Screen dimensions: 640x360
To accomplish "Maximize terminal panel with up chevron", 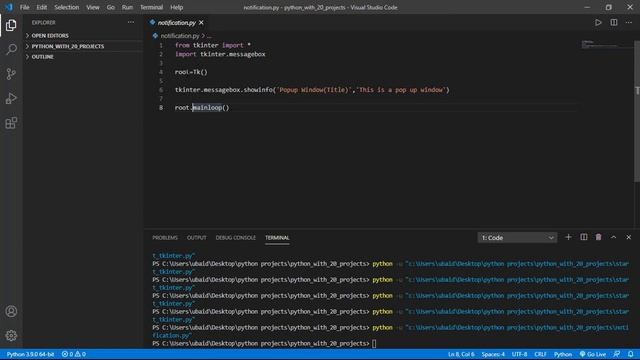I will click(613, 237).
